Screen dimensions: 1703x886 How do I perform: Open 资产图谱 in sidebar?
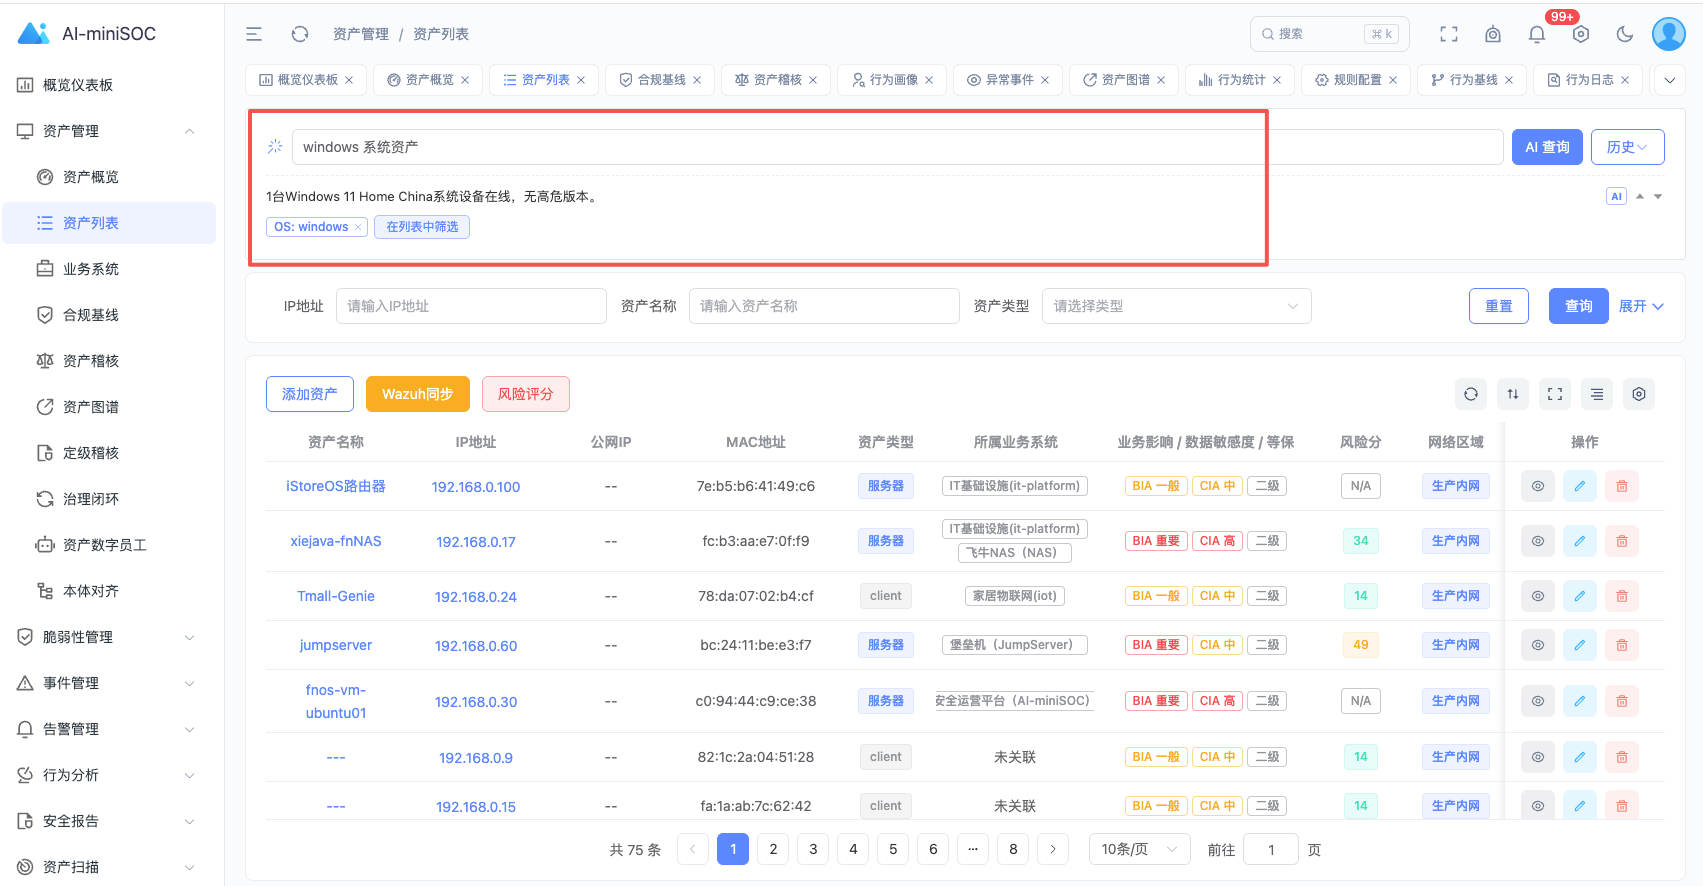(108, 407)
